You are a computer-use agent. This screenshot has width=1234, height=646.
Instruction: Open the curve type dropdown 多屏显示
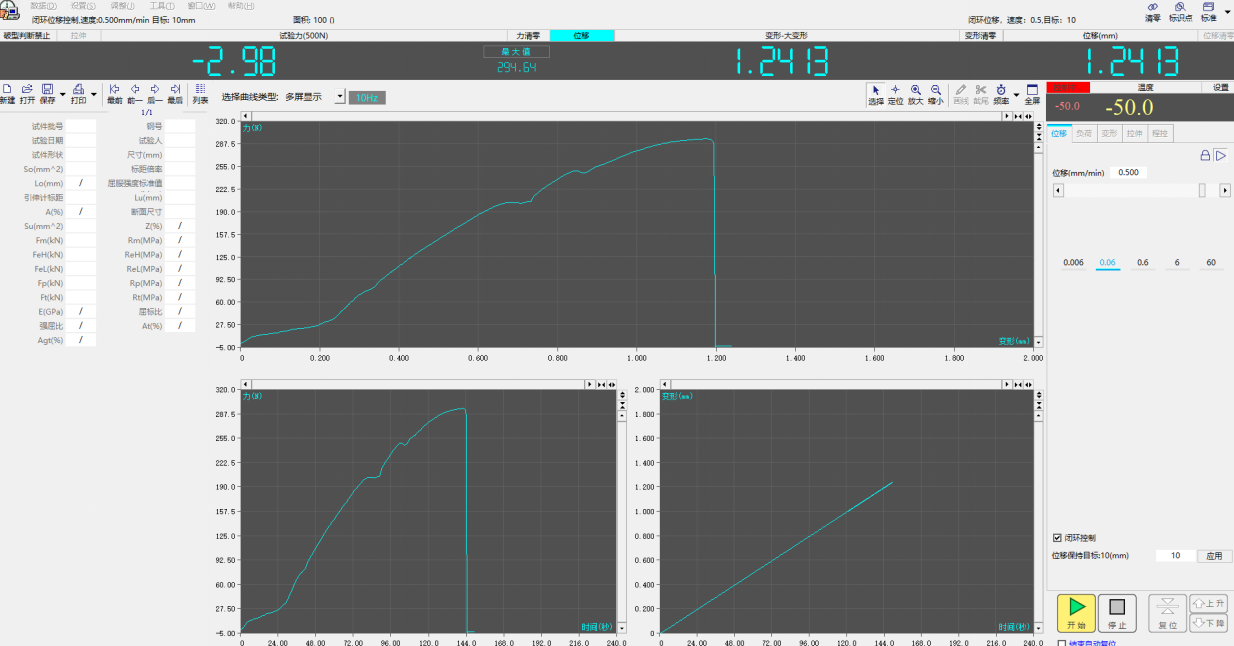pos(339,97)
